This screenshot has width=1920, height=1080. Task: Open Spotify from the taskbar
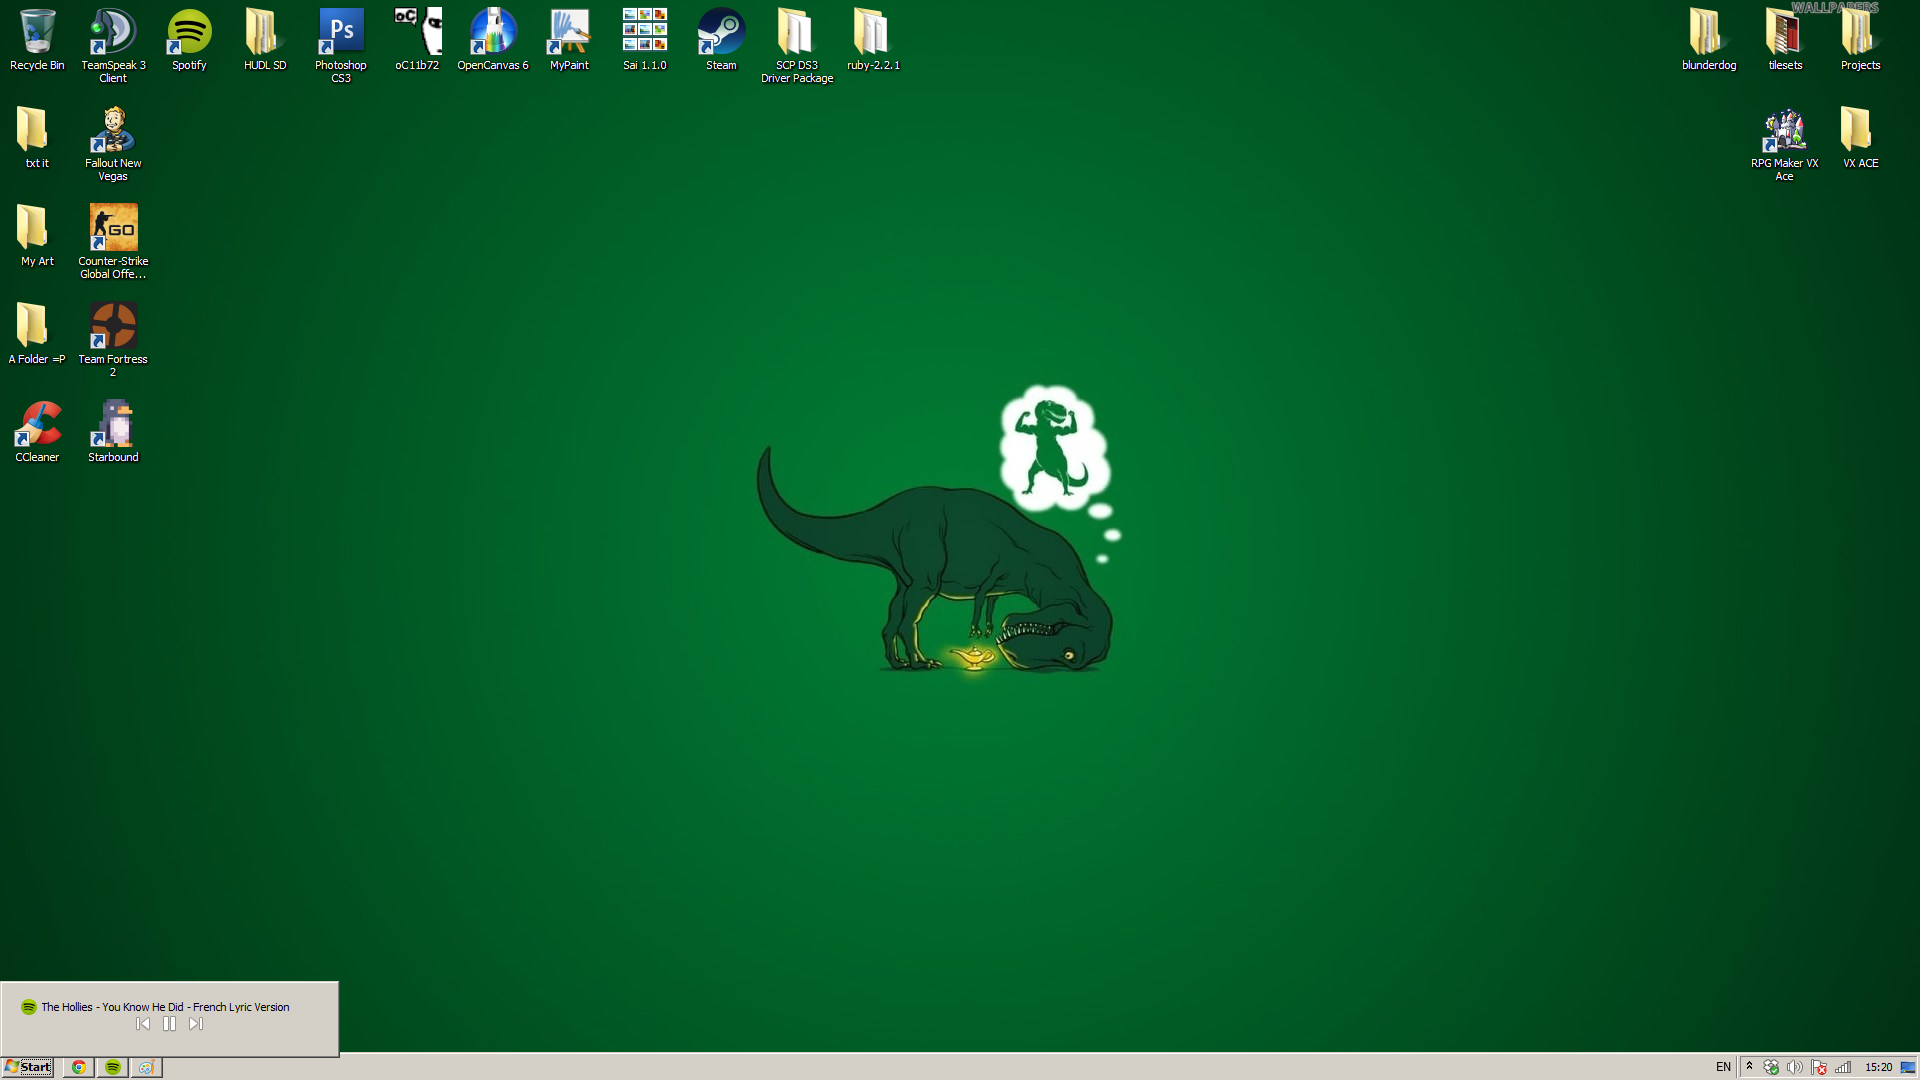coord(112,1067)
